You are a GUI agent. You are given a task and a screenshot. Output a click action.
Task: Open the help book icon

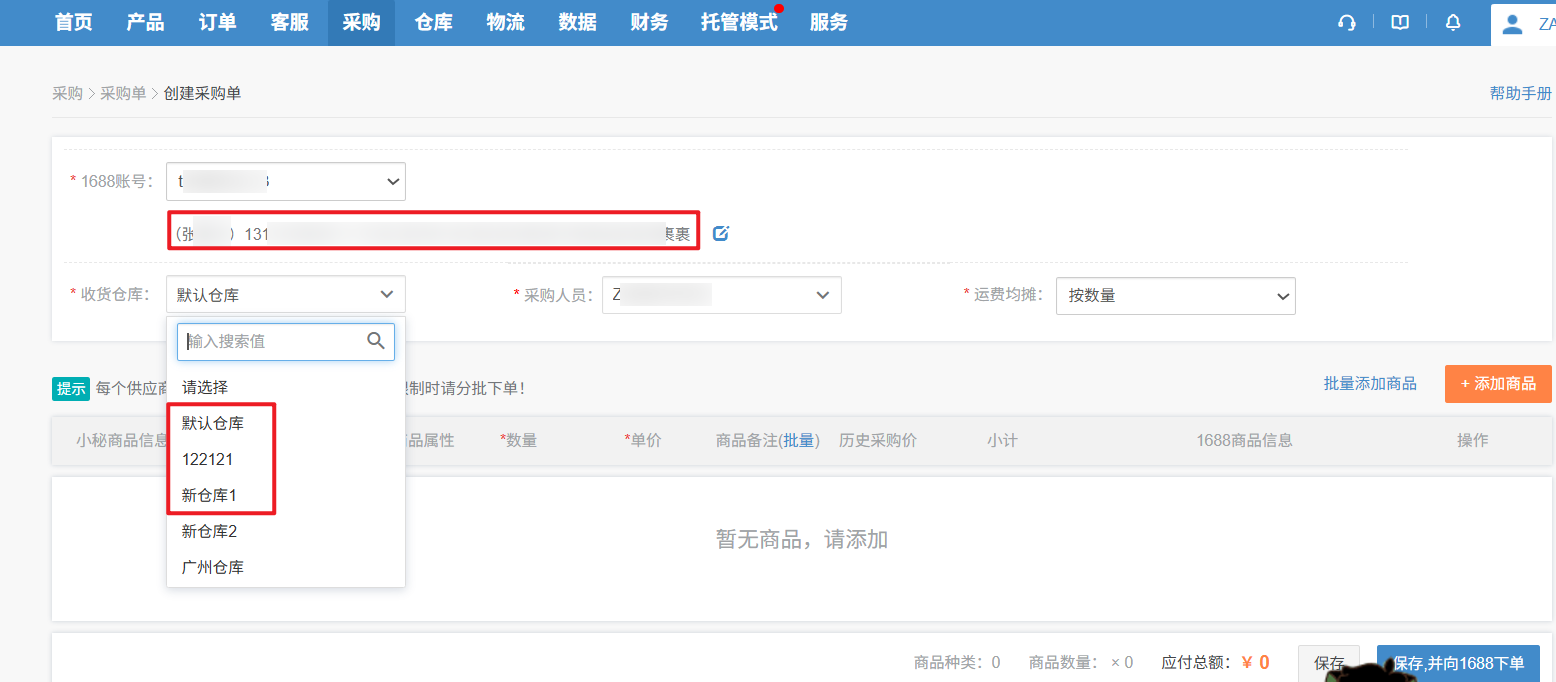(x=1400, y=23)
